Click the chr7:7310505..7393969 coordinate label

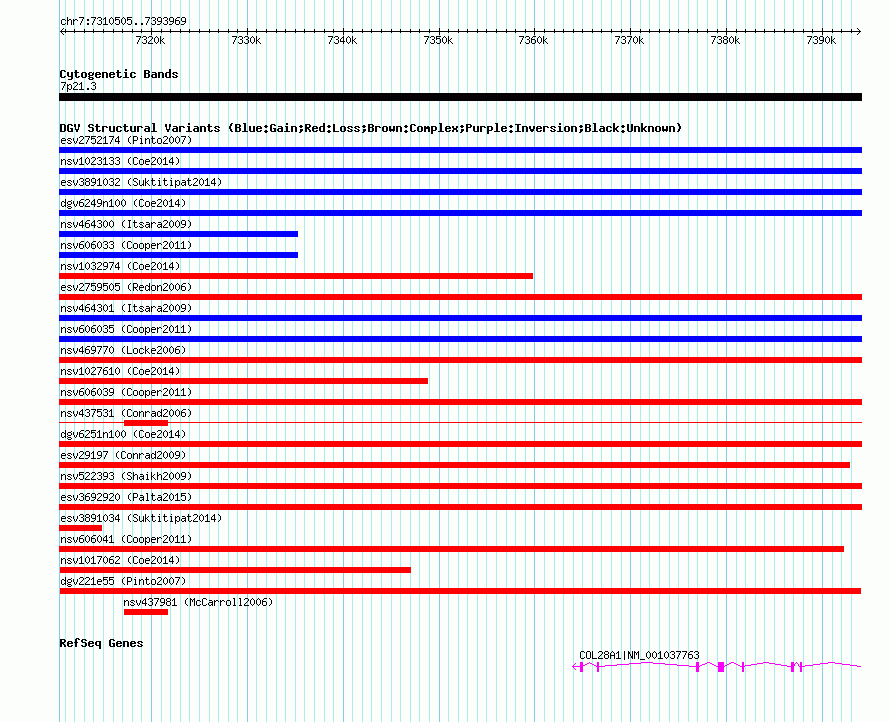[123, 21]
